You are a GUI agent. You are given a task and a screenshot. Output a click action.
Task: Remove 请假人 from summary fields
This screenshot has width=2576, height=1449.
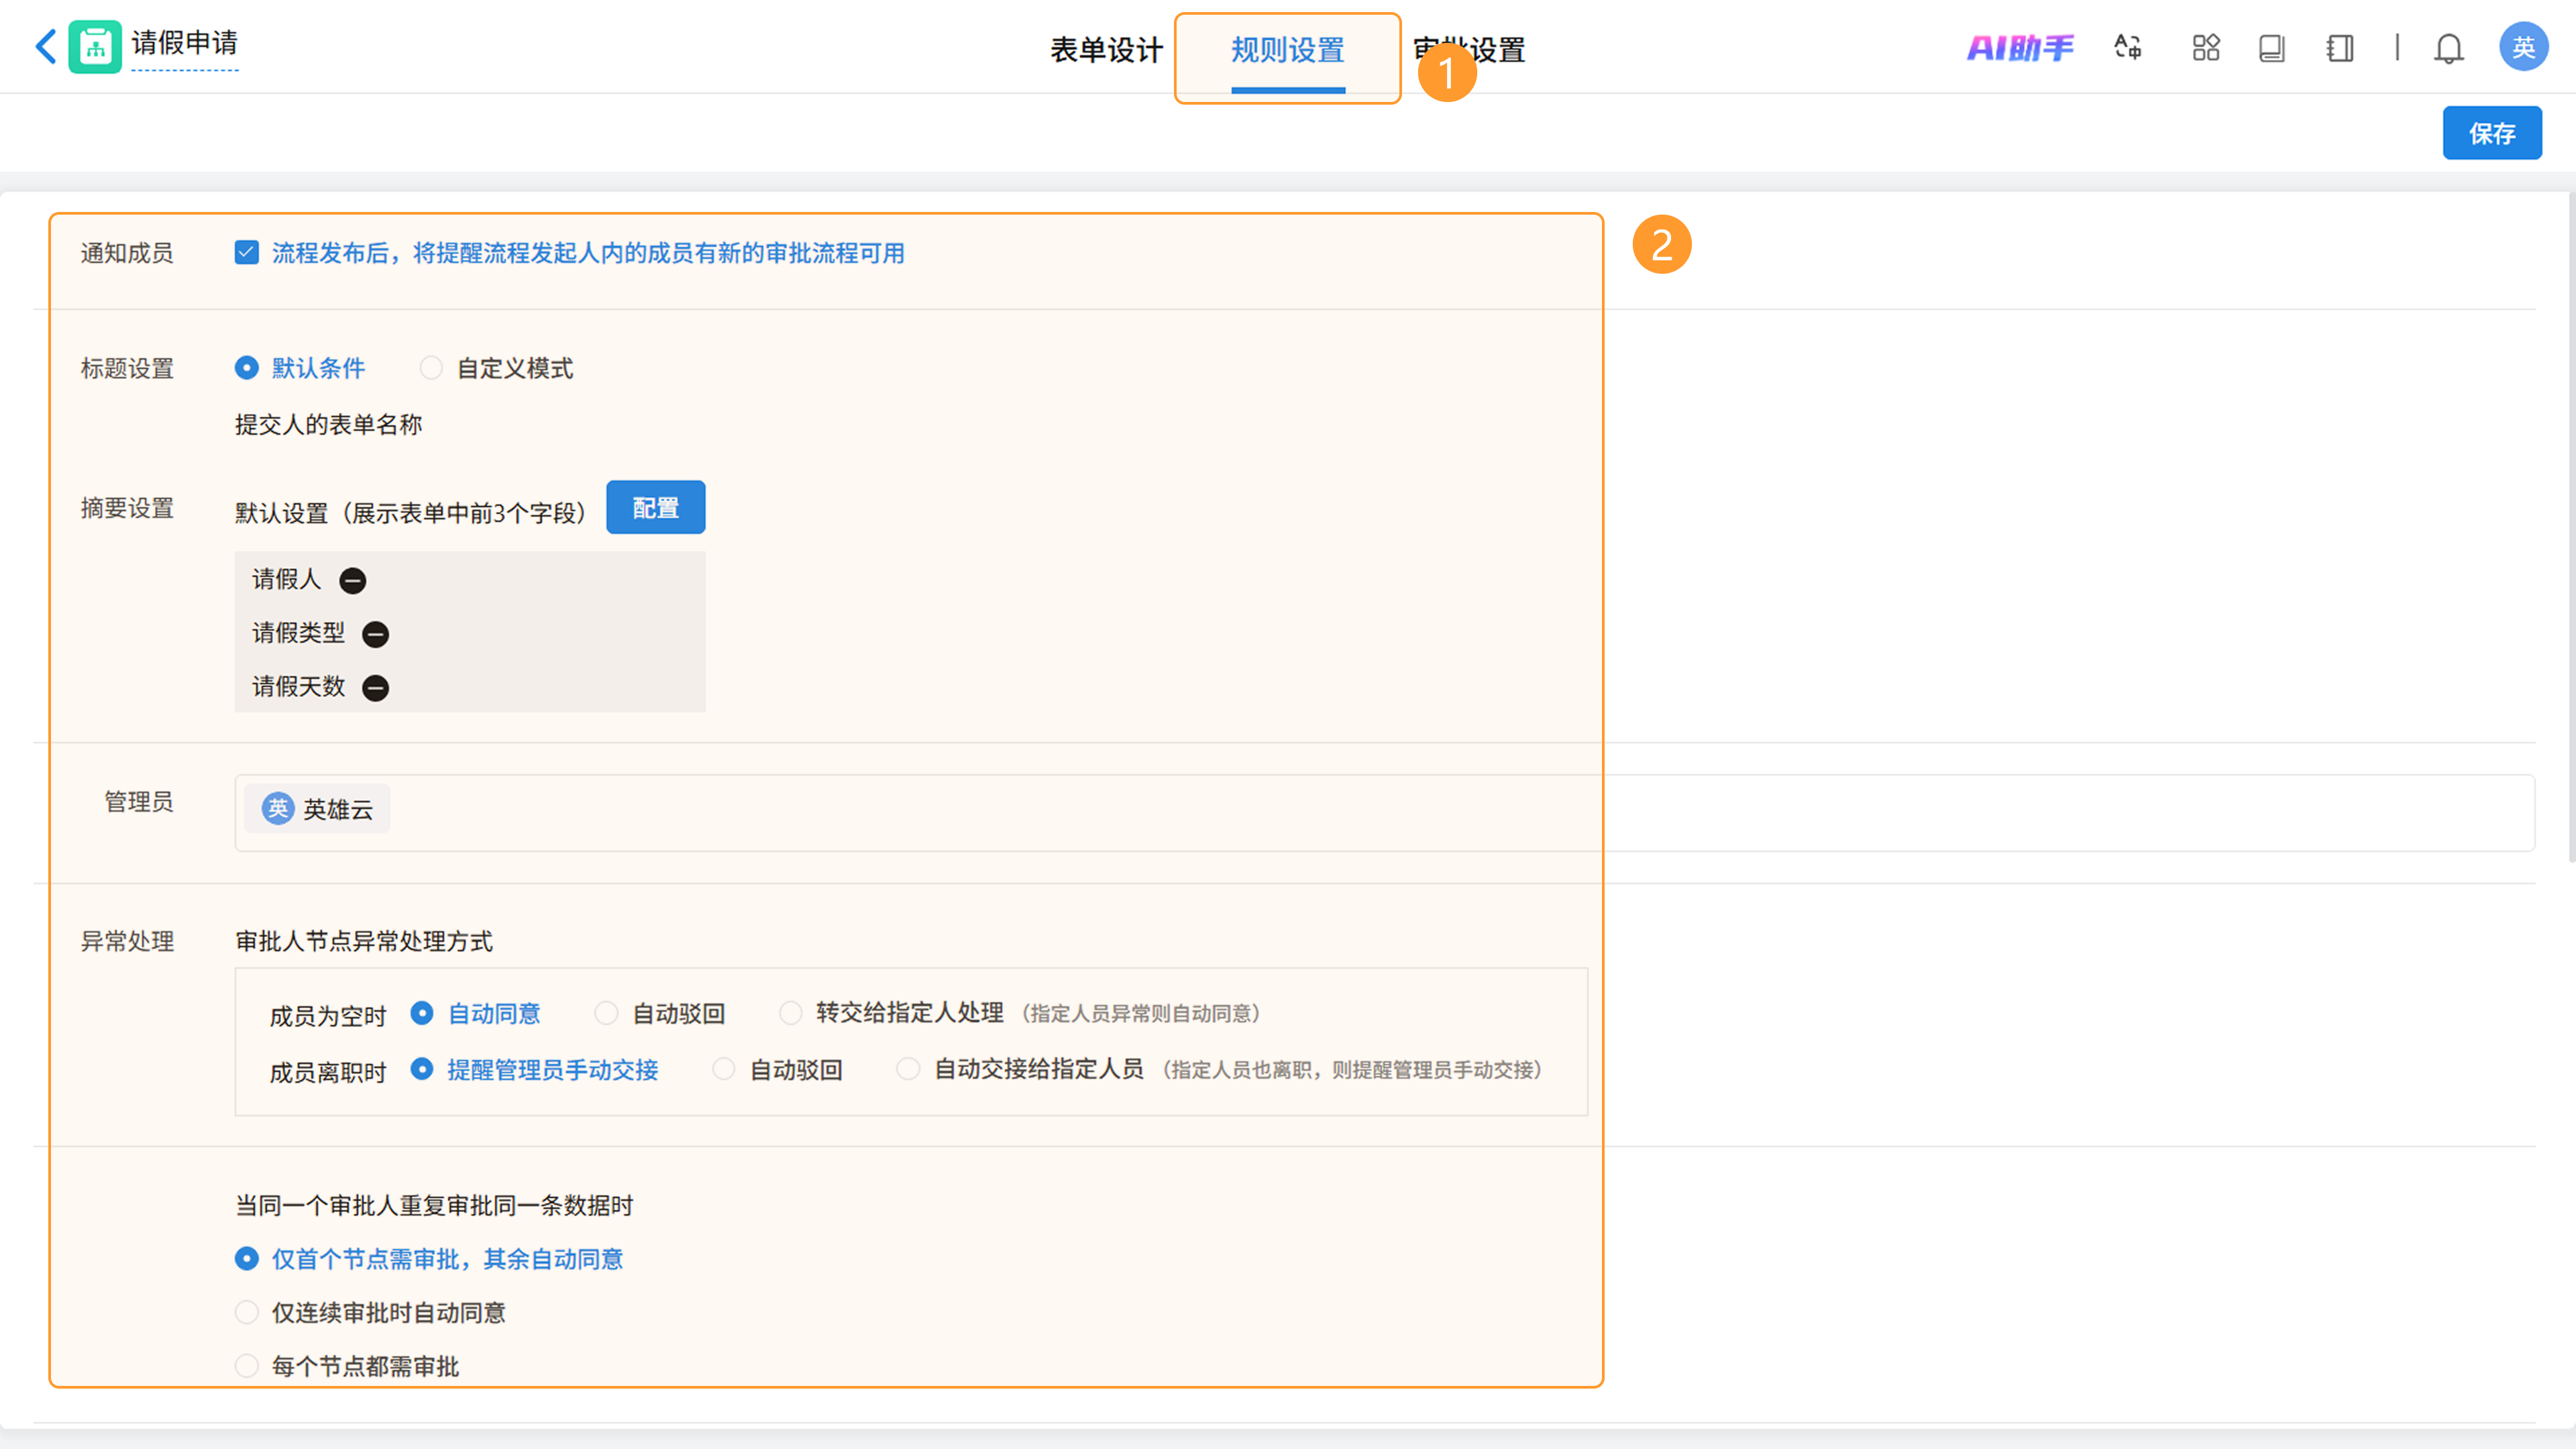tap(353, 580)
